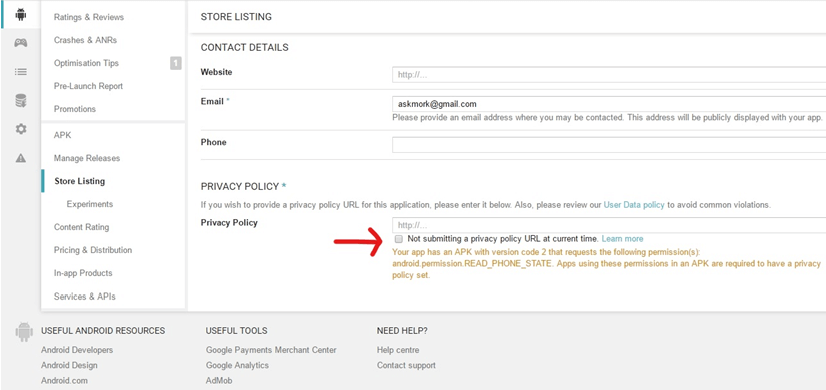The image size is (826, 390).
Task: Open Ratings & Reviews in the sidebar
Action: [88, 17]
